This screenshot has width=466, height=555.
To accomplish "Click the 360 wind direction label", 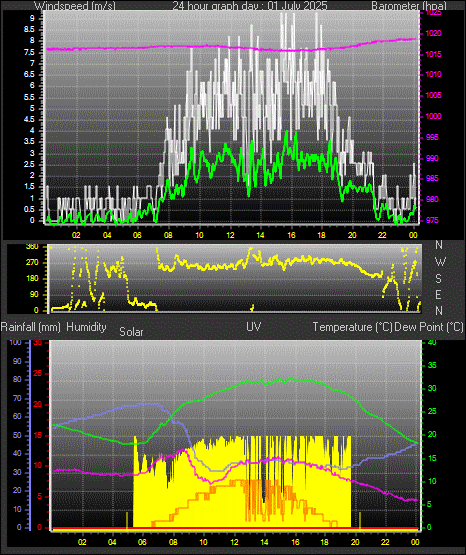I will [32, 247].
